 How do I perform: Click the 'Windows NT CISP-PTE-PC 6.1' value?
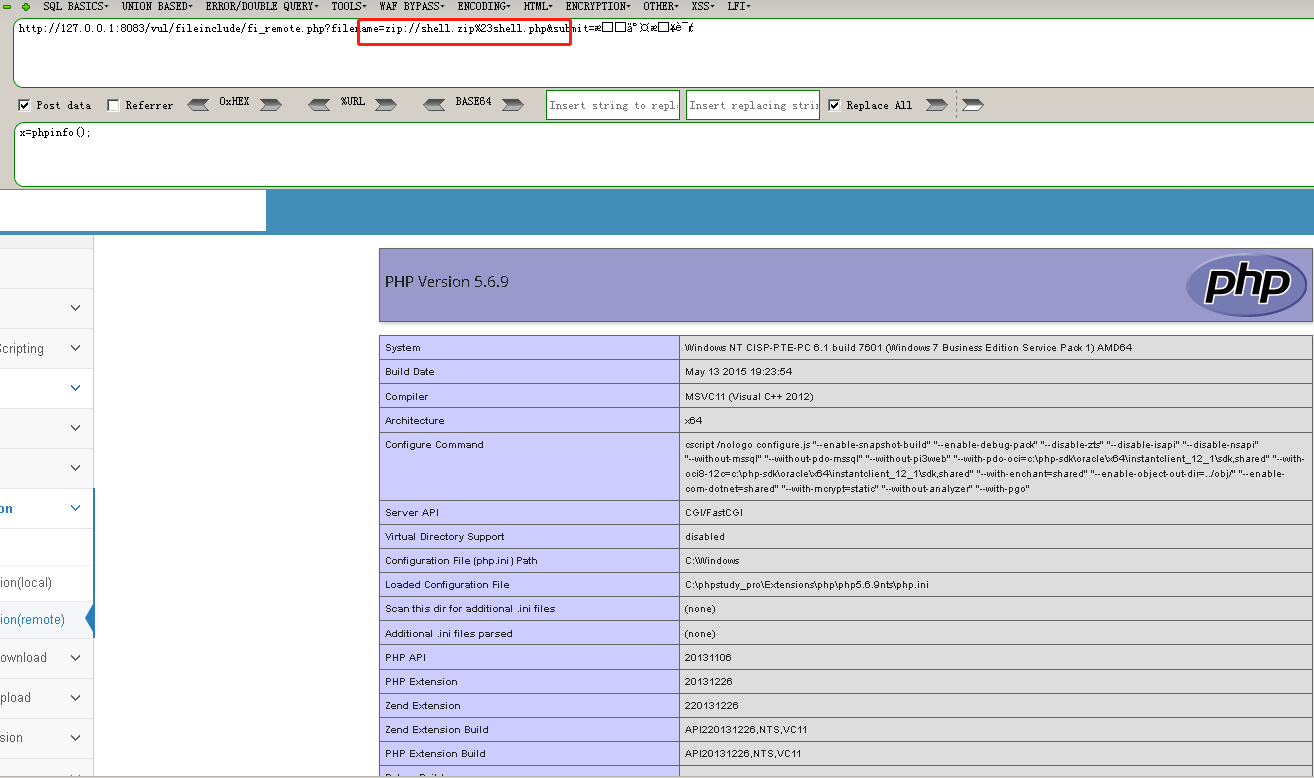click(x=908, y=348)
